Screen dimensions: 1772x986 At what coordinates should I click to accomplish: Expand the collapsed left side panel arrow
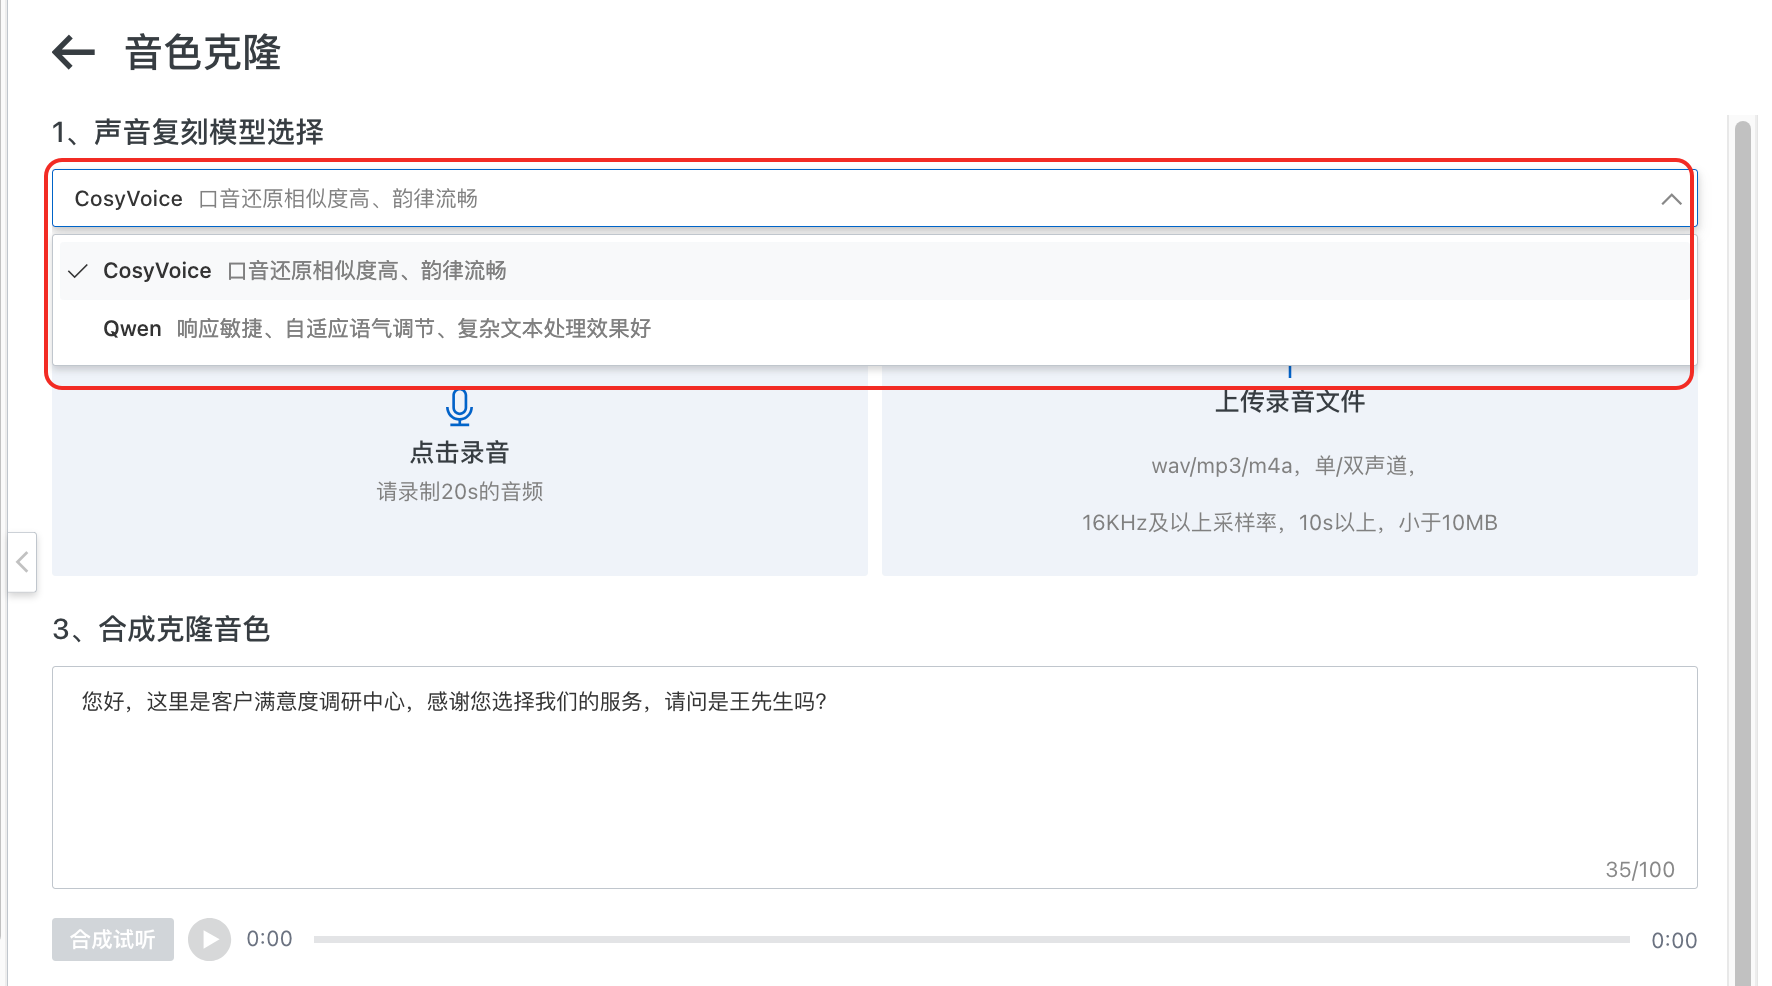click(22, 562)
